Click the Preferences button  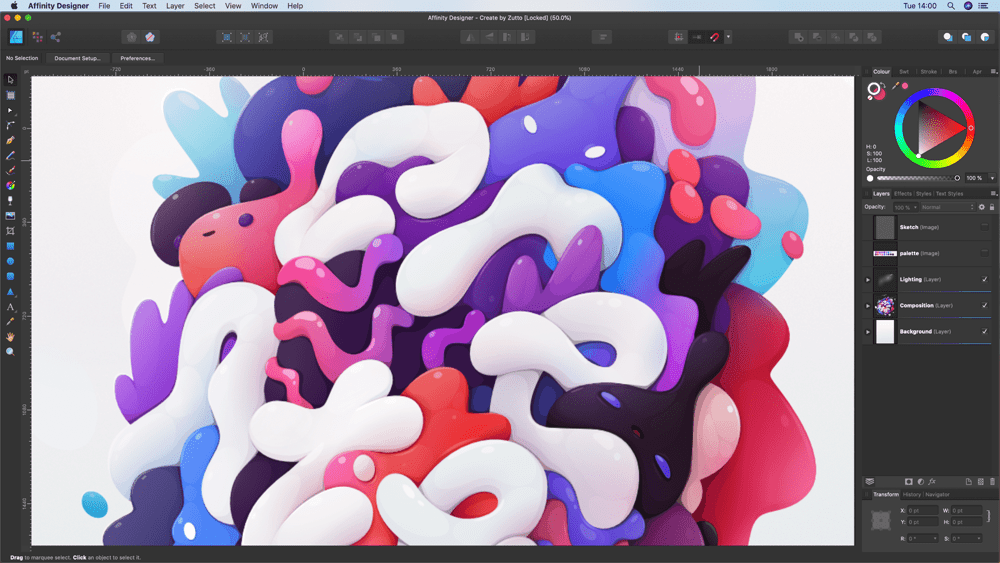pos(137,58)
